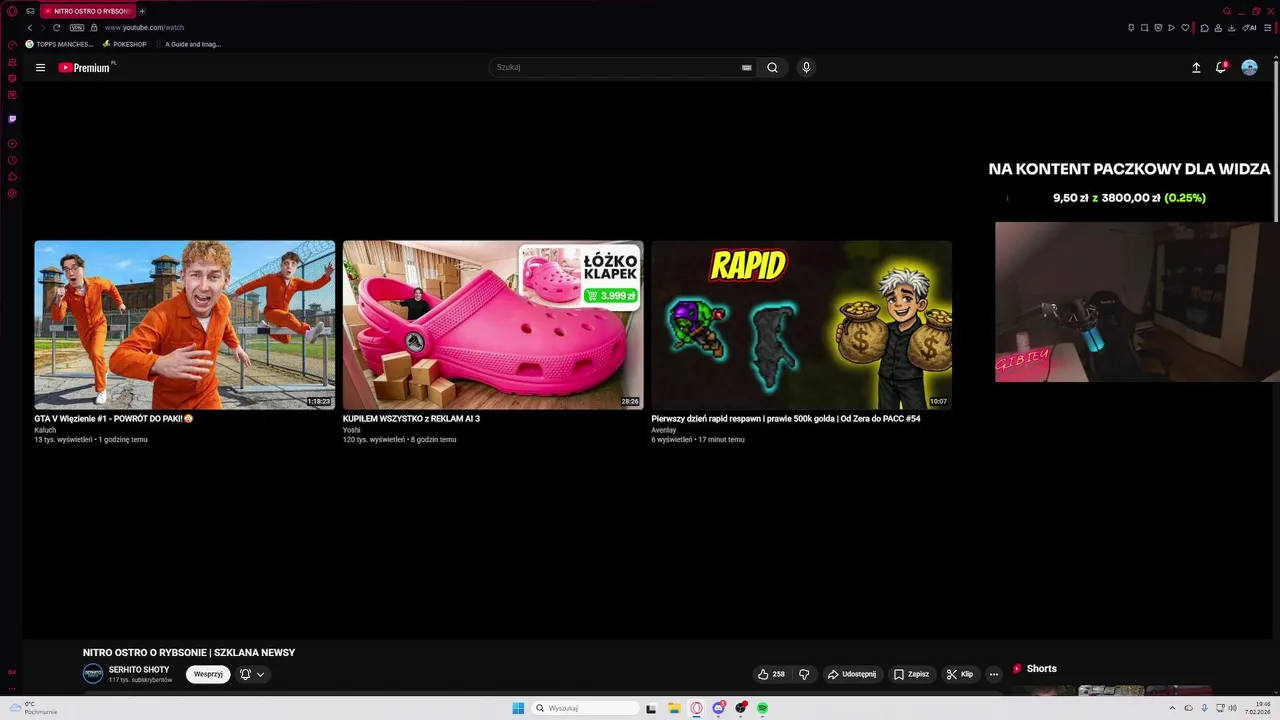The width and height of the screenshot is (1280, 720).
Task: Open Twitch in the Opera sidebar
Action: 12,119
